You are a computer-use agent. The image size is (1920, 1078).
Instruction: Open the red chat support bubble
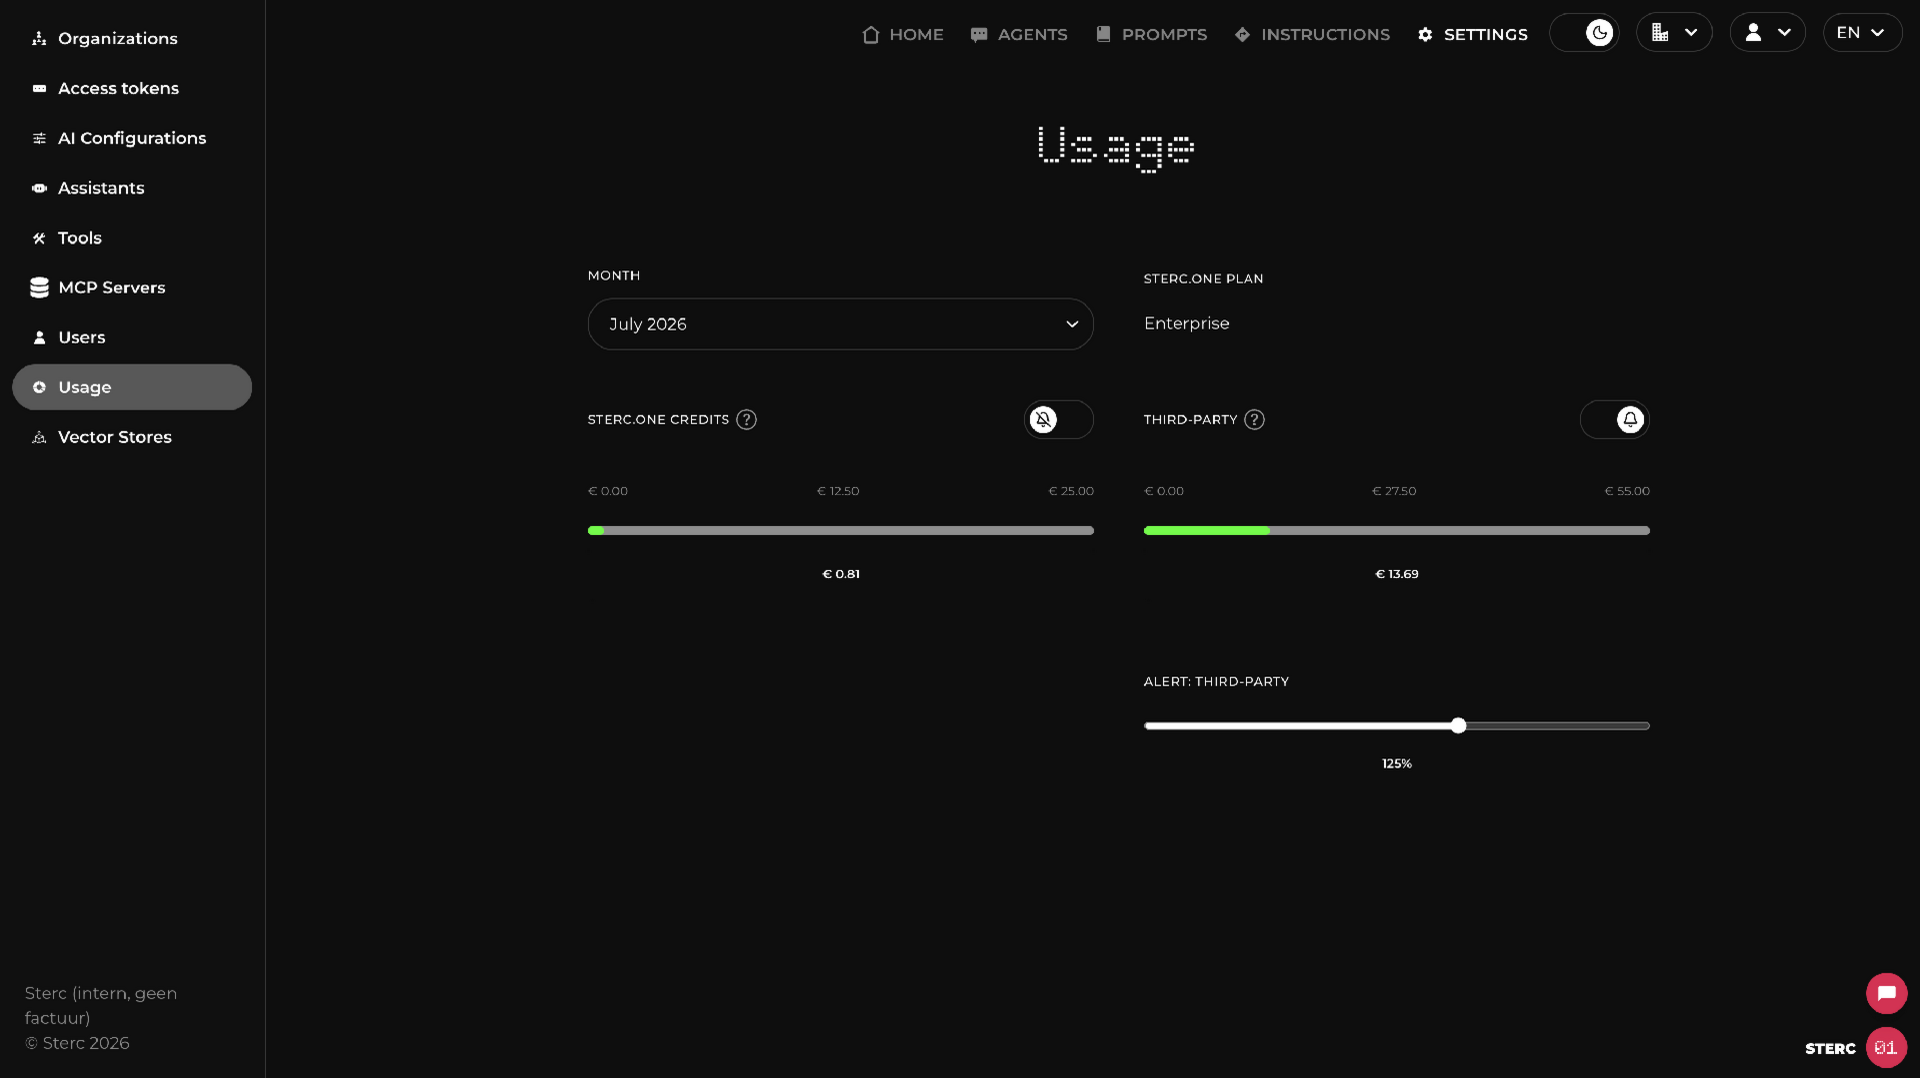[1886, 993]
